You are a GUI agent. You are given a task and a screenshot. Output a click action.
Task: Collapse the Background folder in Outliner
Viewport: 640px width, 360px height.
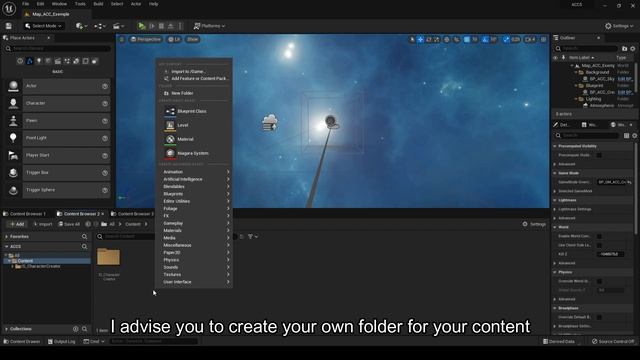click(576, 72)
